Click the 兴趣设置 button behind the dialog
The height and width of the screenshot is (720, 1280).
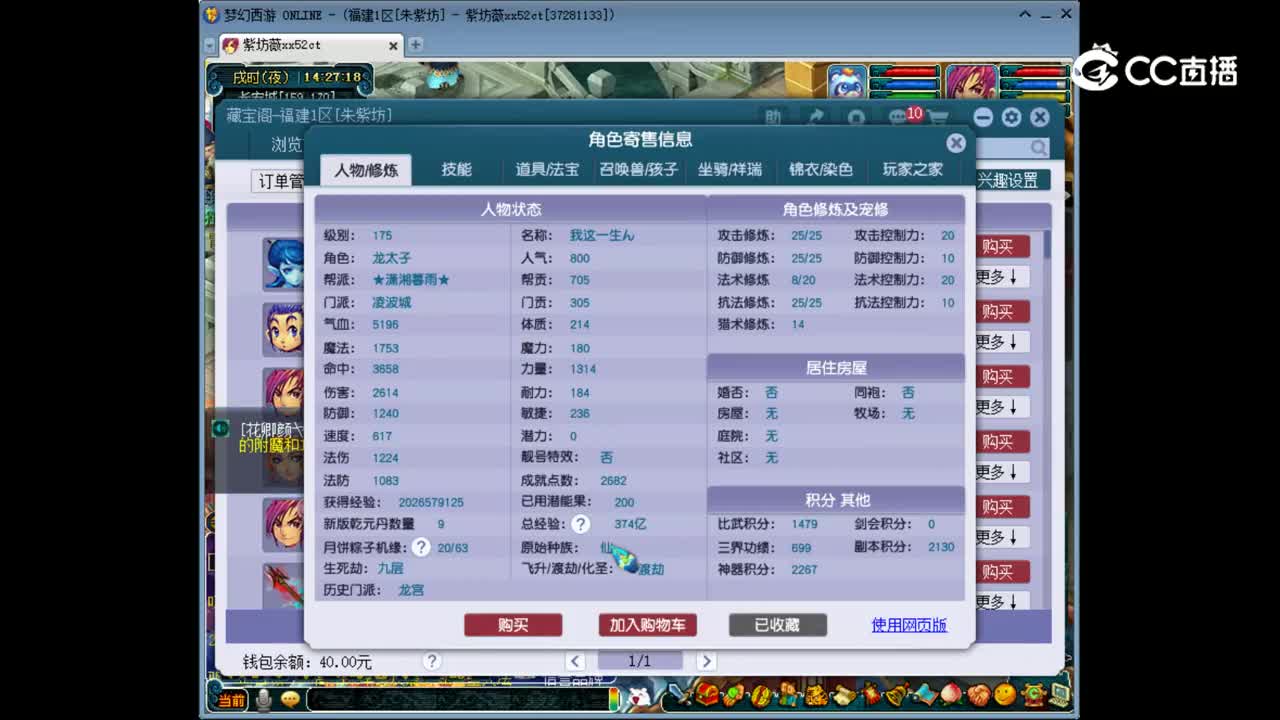(x=1011, y=181)
